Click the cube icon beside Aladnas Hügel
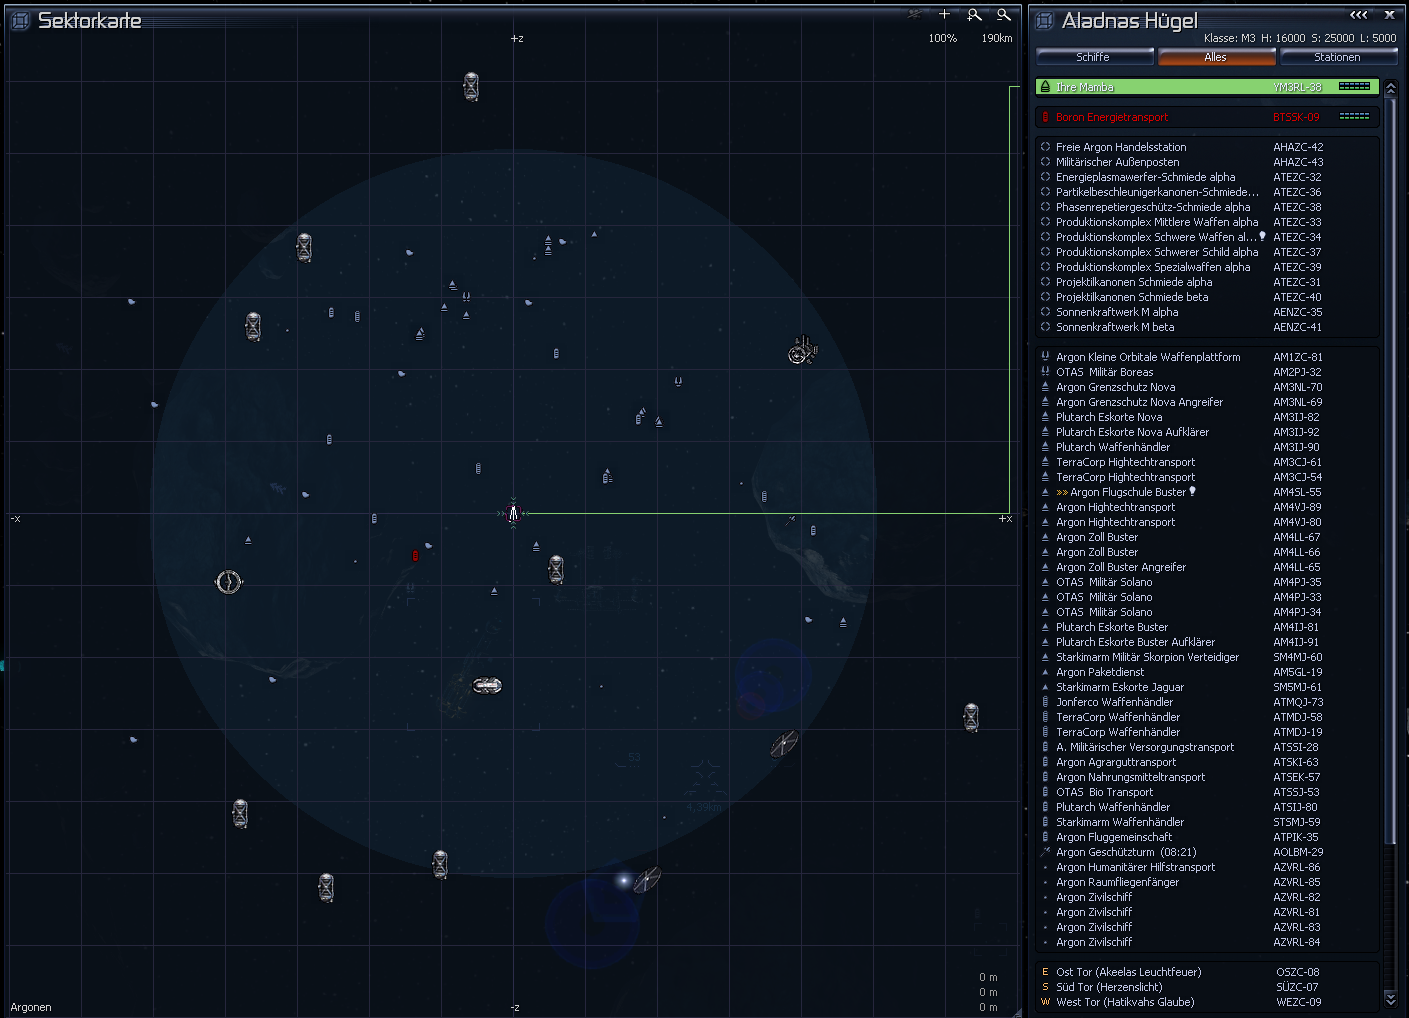This screenshot has height=1018, width=1409. tap(1045, 21)
